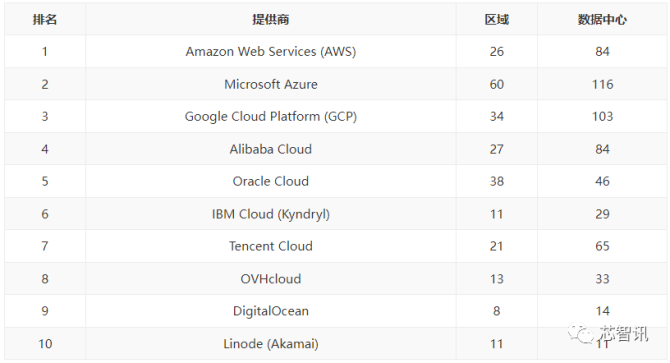This screenshot has height=363, width=670.
Task: Select the DigitalOcean provider cell
Action: [x=270, y=311]
